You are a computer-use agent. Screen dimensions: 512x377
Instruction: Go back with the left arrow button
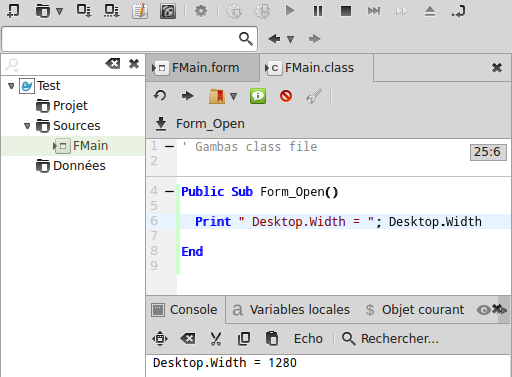tap(274, 39)
